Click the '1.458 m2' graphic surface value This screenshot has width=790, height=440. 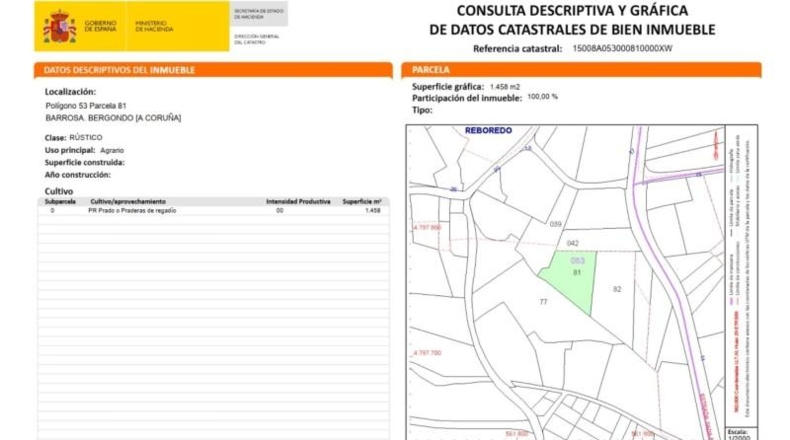[x=505, y=87]
